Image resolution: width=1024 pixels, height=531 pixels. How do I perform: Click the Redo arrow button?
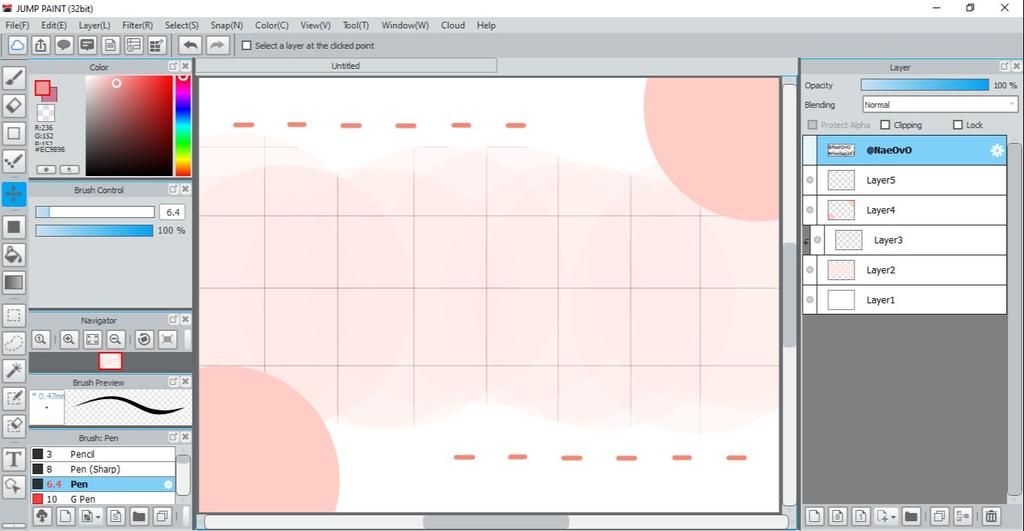tap(217, 45)
